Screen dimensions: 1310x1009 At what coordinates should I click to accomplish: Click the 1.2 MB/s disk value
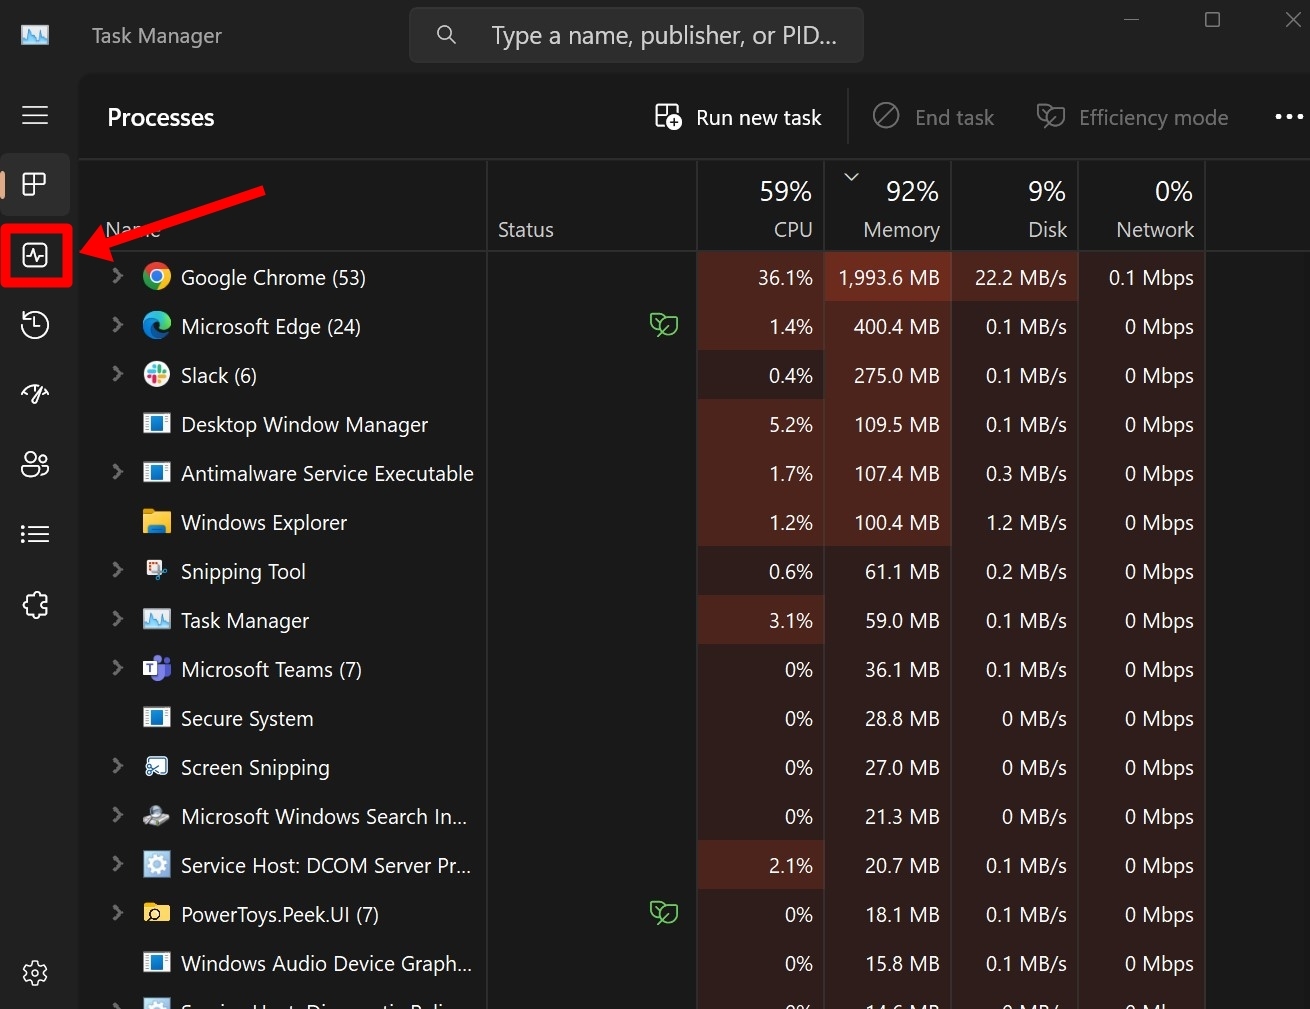pyautogui.click(x=1026, y=522)
